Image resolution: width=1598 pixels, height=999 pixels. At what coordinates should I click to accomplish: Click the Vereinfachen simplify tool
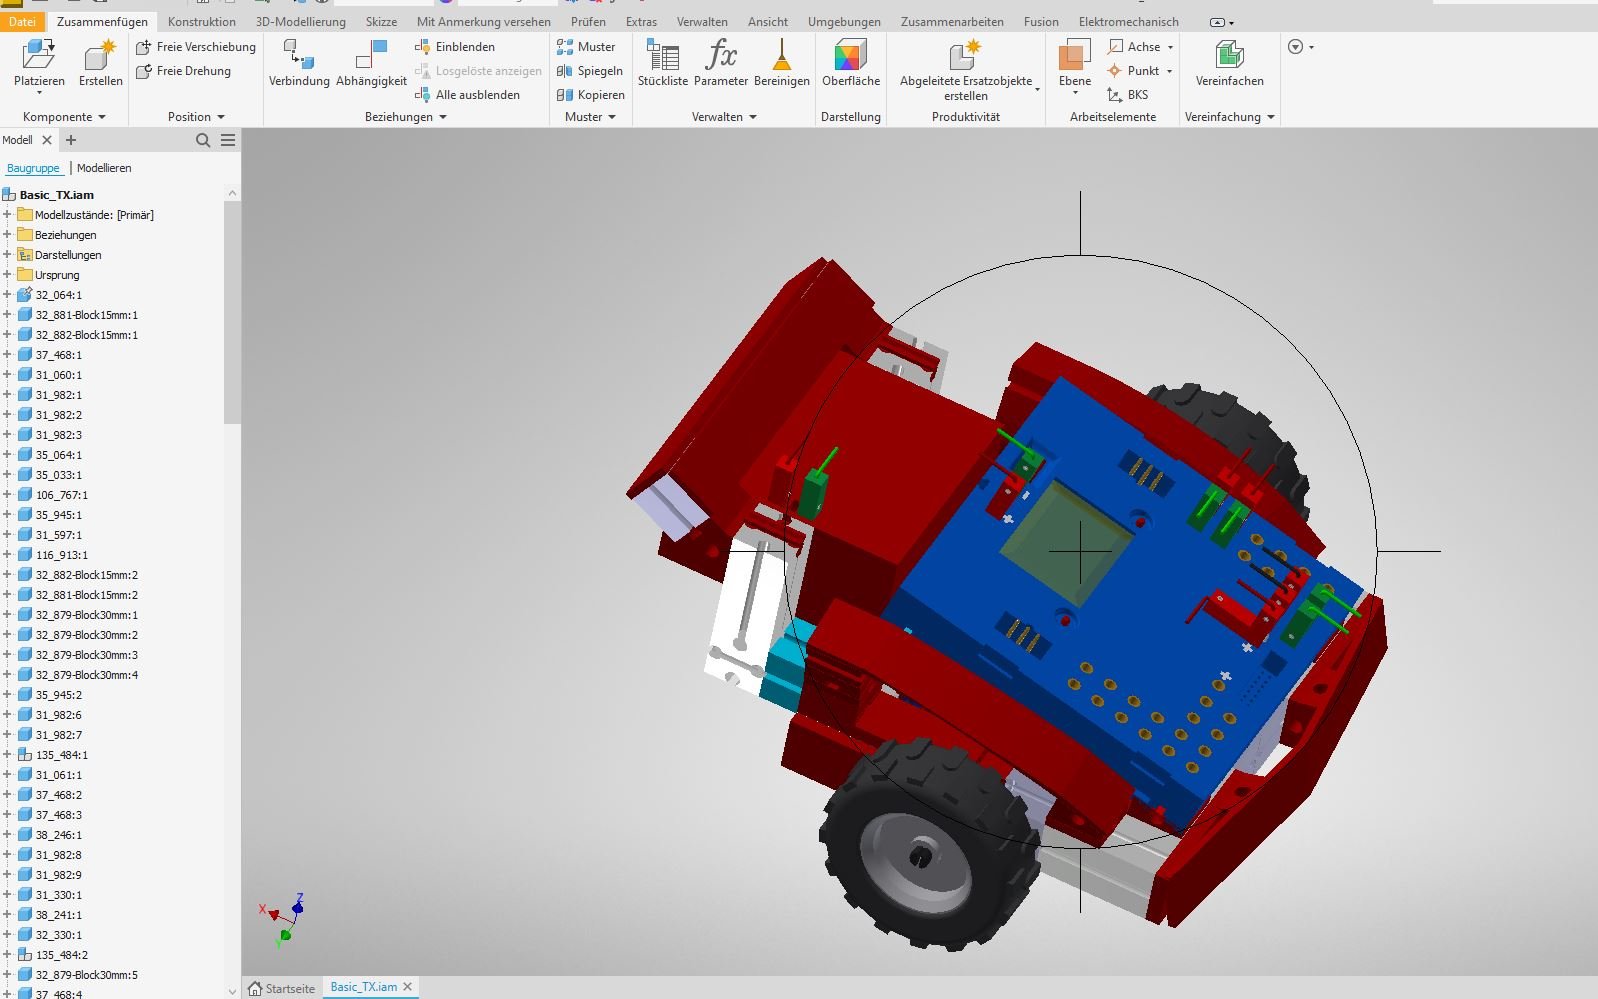(1229, 64)
